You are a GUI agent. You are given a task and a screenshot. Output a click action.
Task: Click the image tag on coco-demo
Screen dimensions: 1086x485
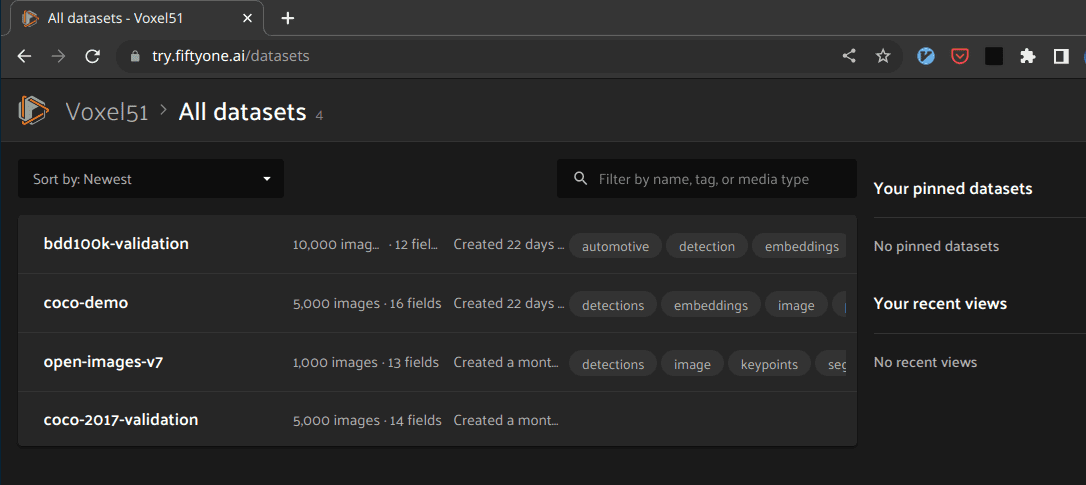pyautogui.click(x=796, y=305)
